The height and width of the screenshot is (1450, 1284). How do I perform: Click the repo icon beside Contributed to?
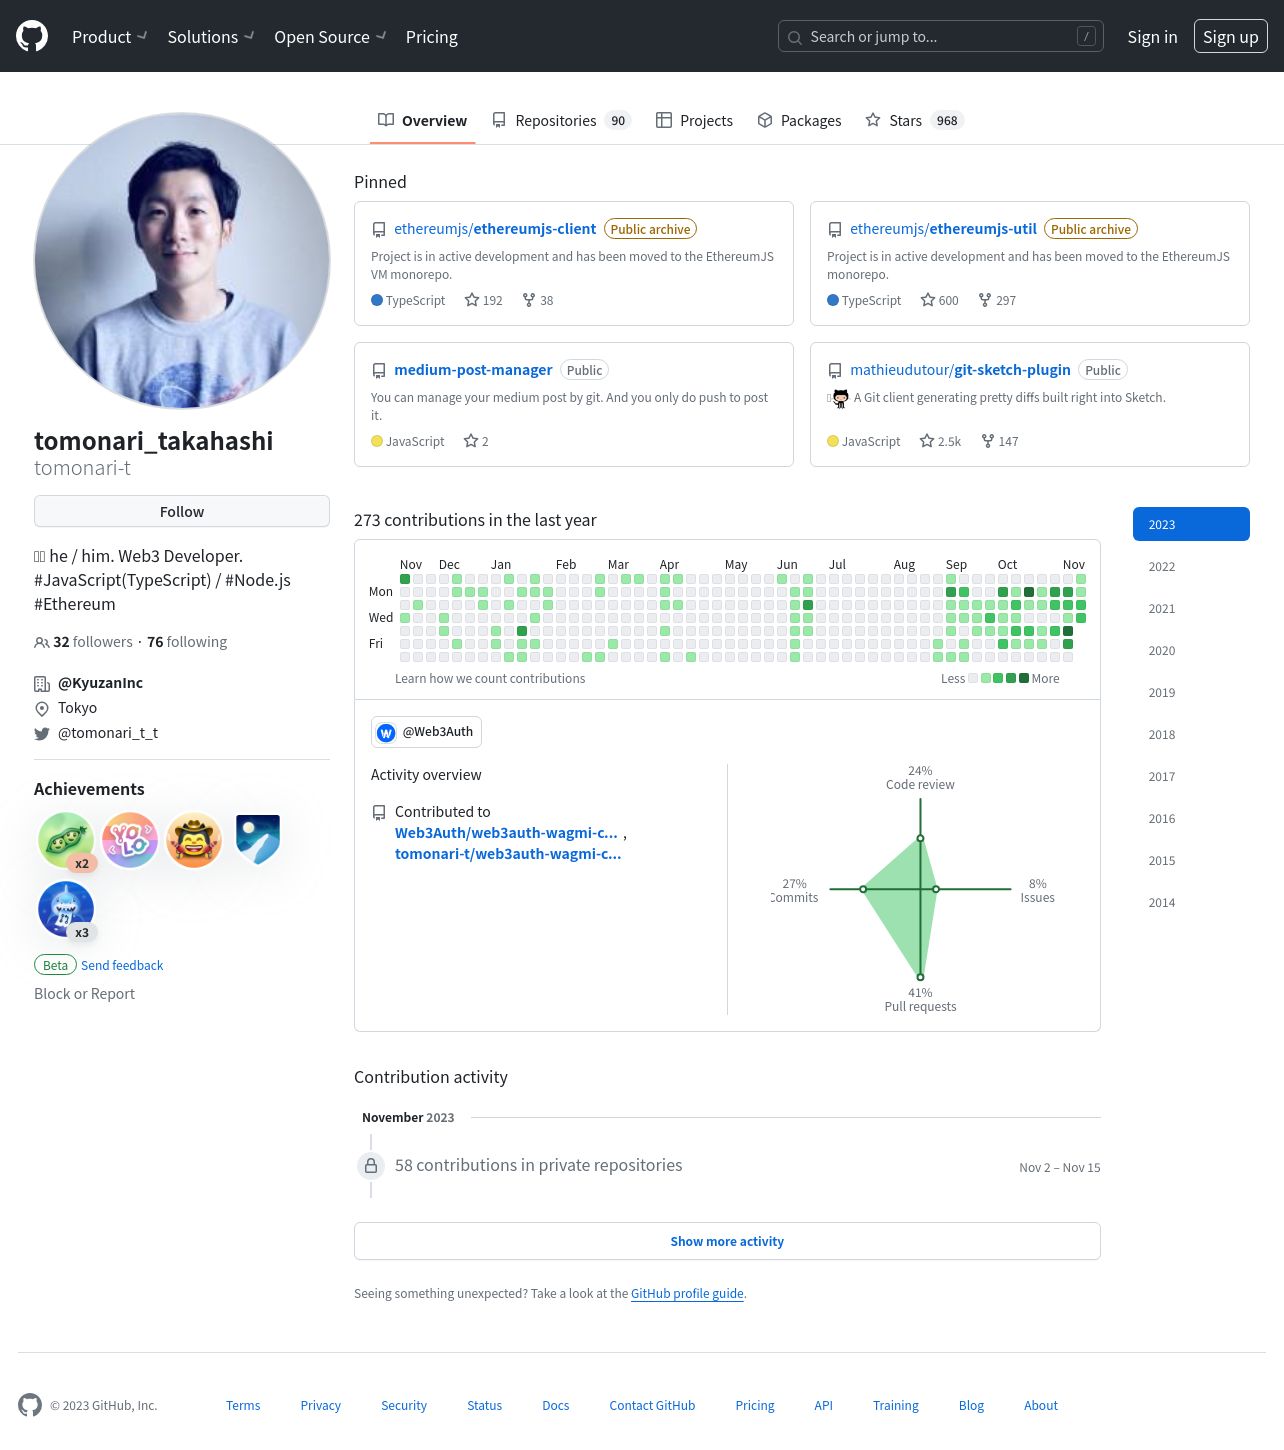coord(379,813)
